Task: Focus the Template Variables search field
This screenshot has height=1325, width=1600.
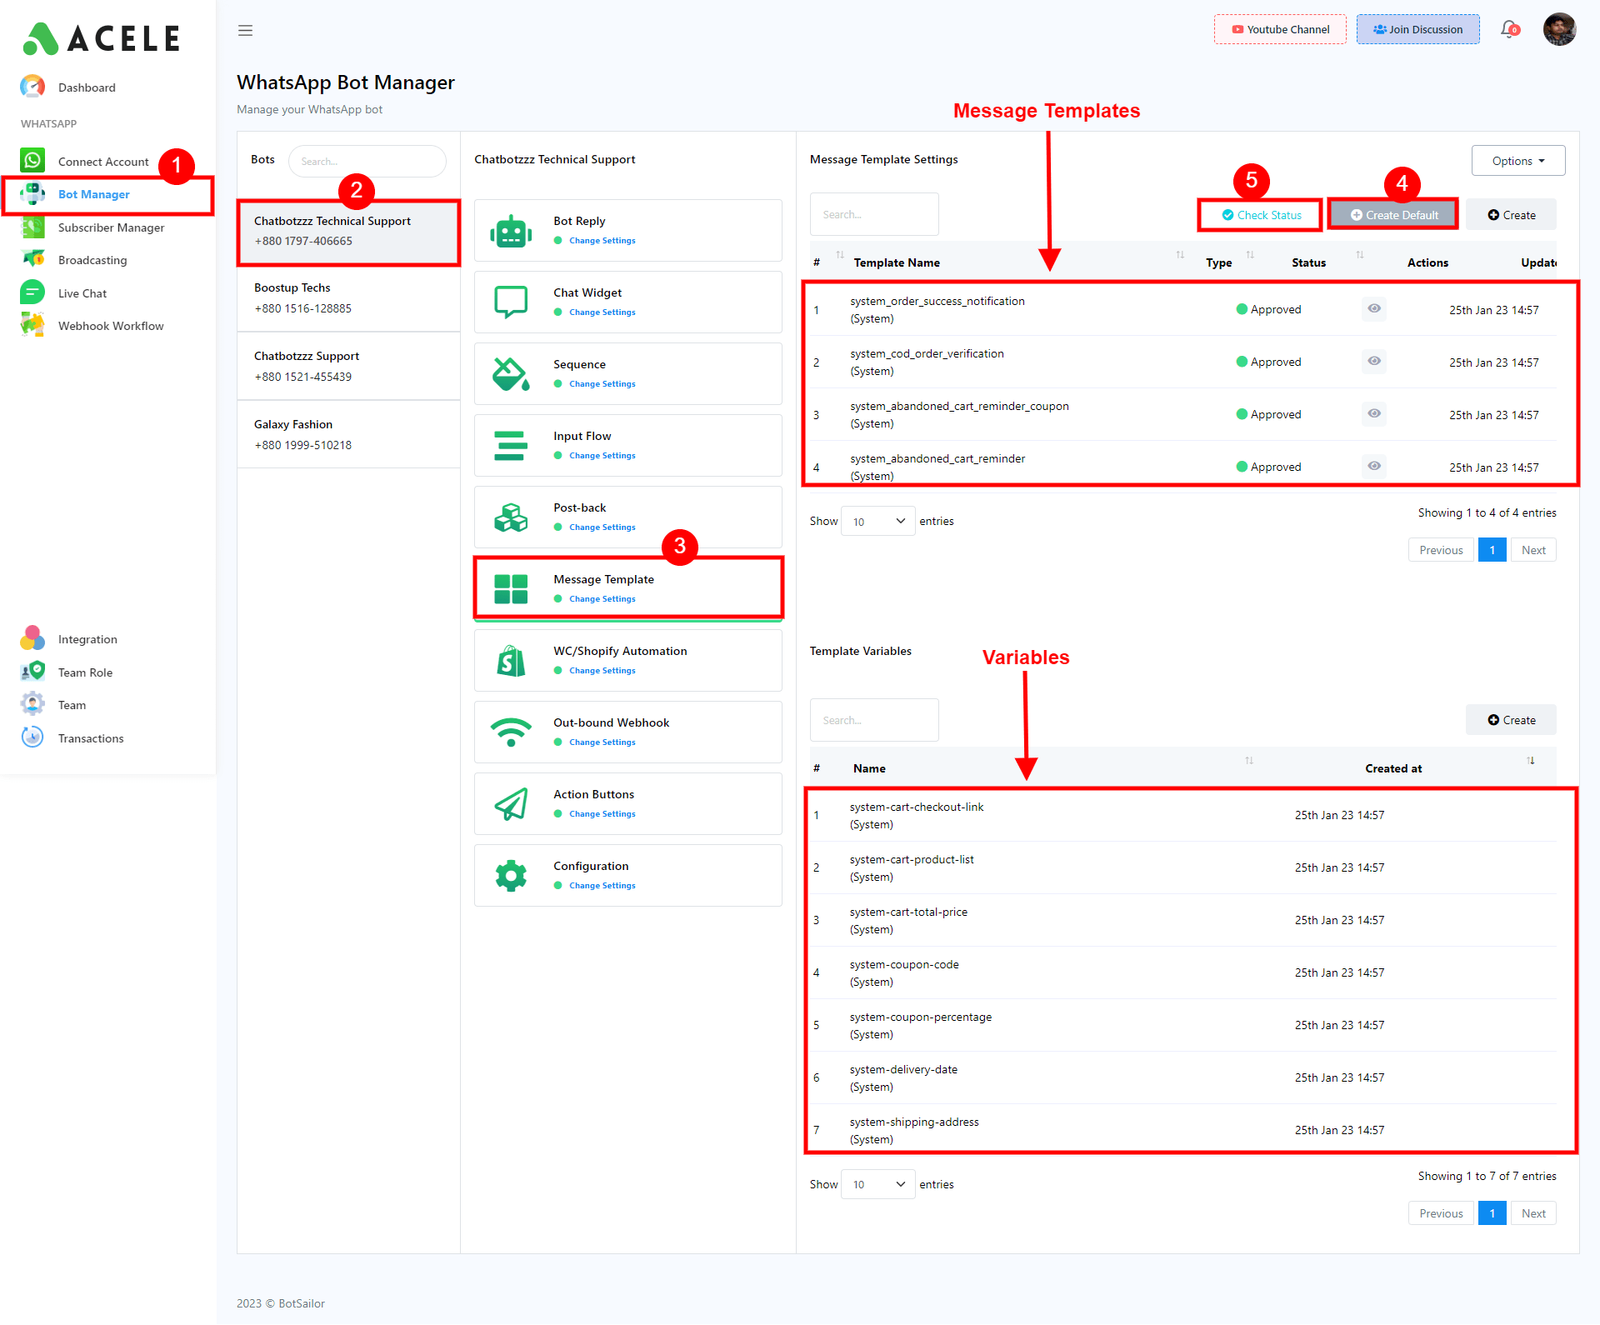Action: click(x=874, y=720)
